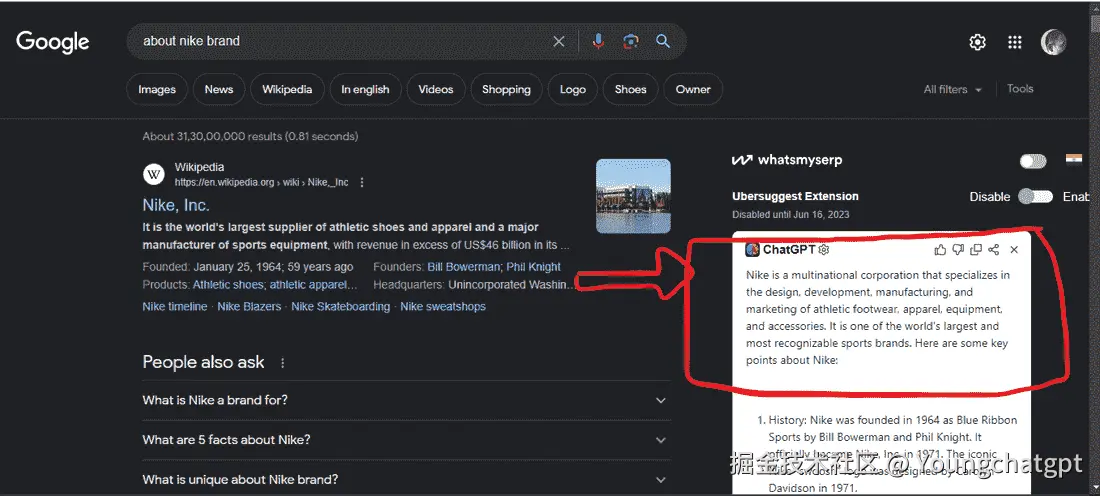The image size is (1100, 496).
Task: Select the Shoes filter chip
Action: pyautogui.click(x=630, y=89)
